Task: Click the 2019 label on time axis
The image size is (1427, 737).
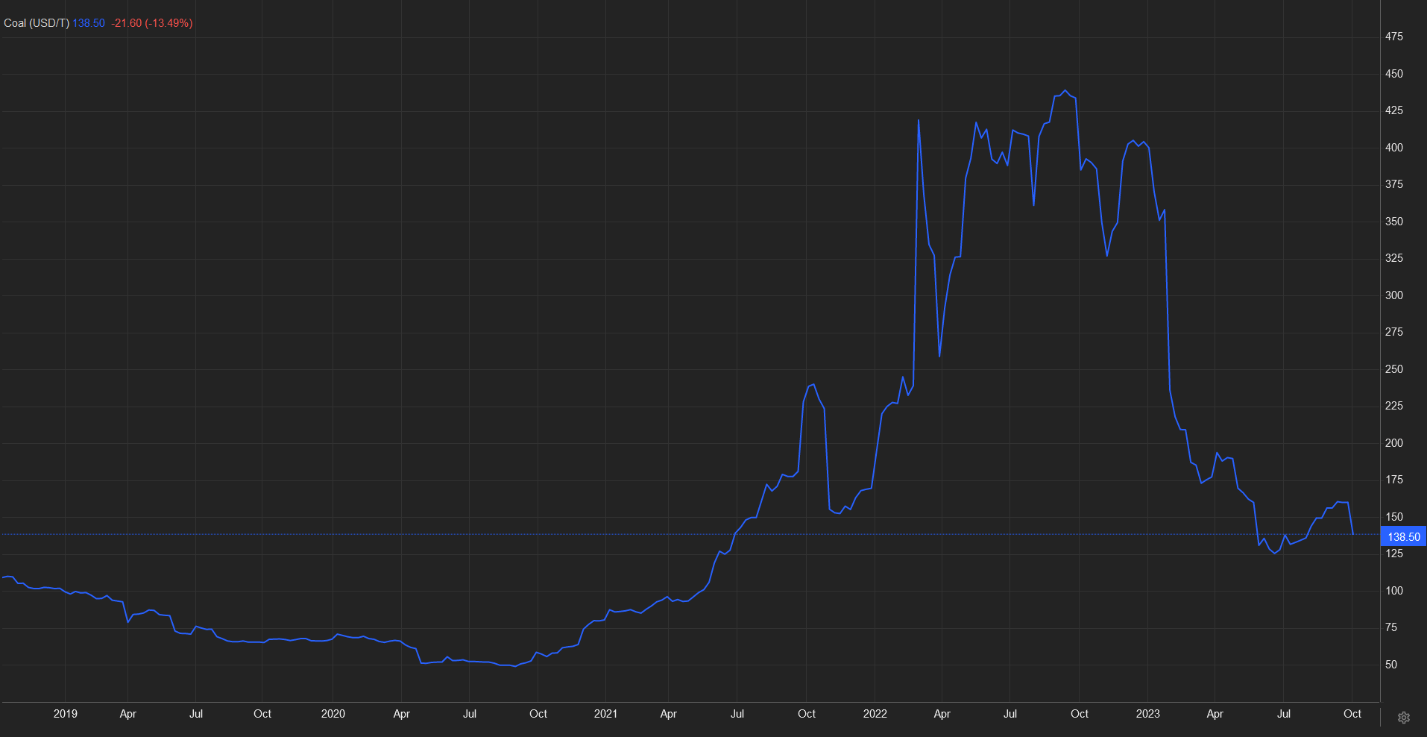Action: click(x=65, y=714)
